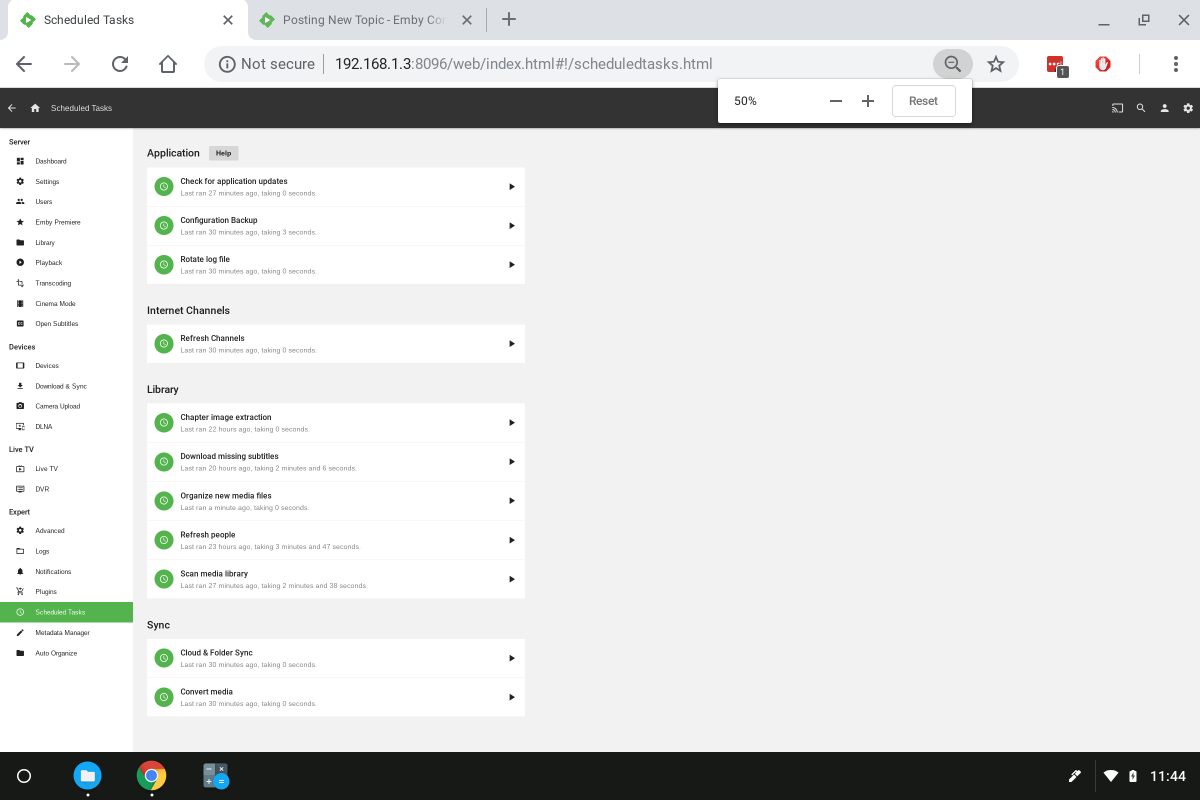The width and height of the screenshot is (1200, 800).
Task: Increase zoom with the plus button
Action: 868,101
